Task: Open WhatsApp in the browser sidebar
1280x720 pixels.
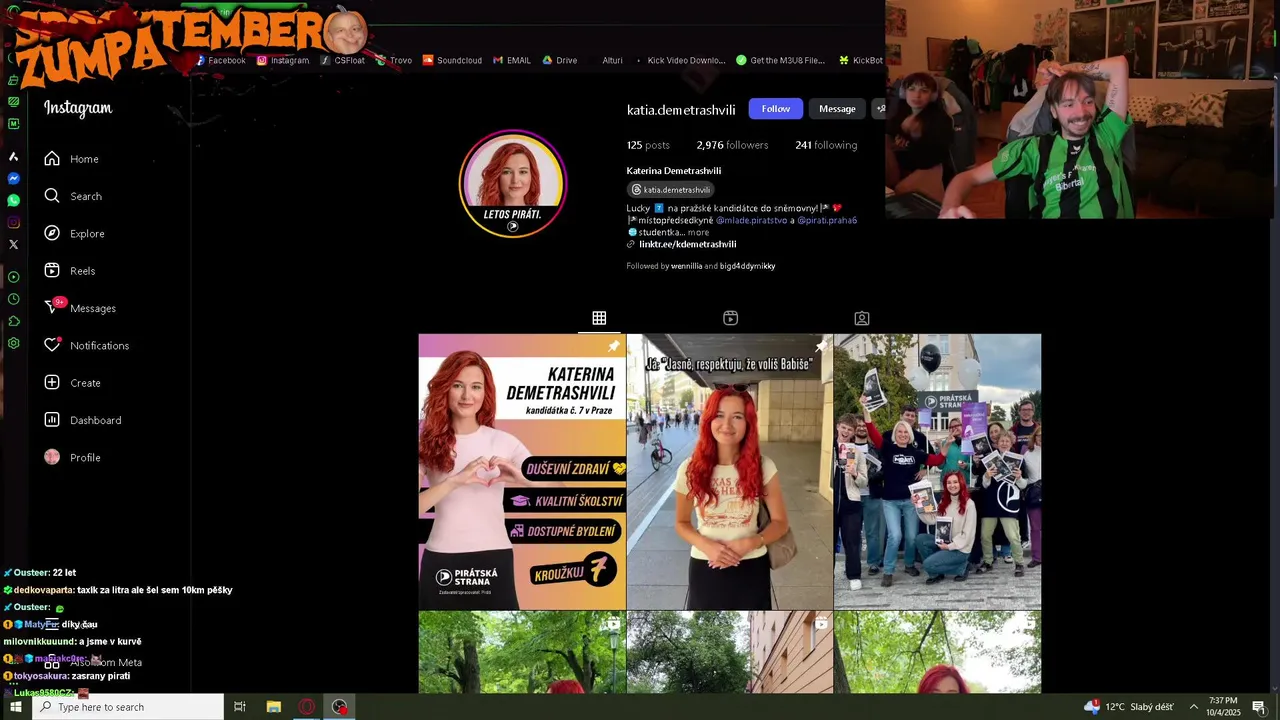Action: (x=14, y=200)
